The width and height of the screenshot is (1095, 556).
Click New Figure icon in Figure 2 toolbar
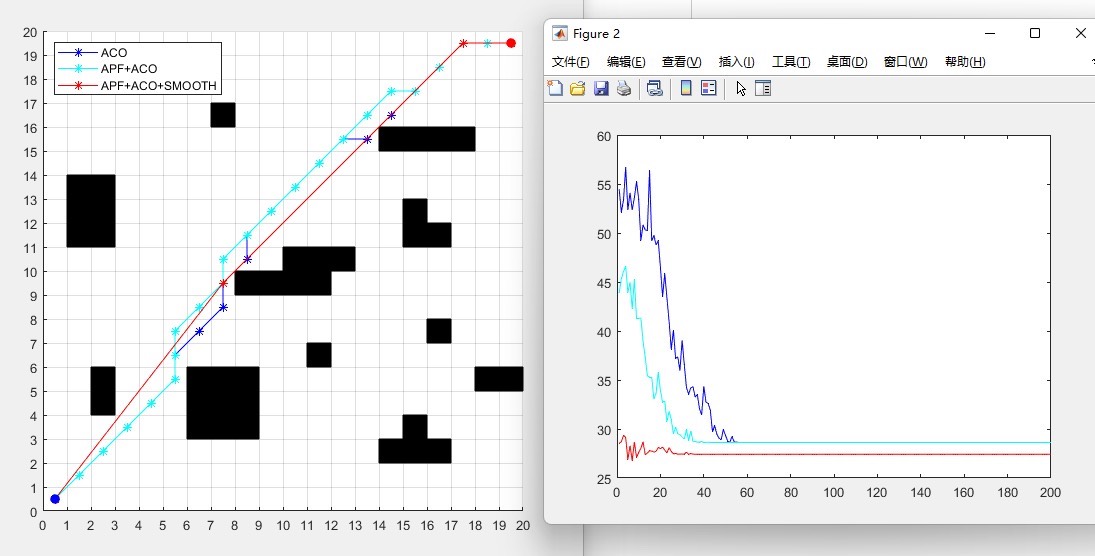554,88
